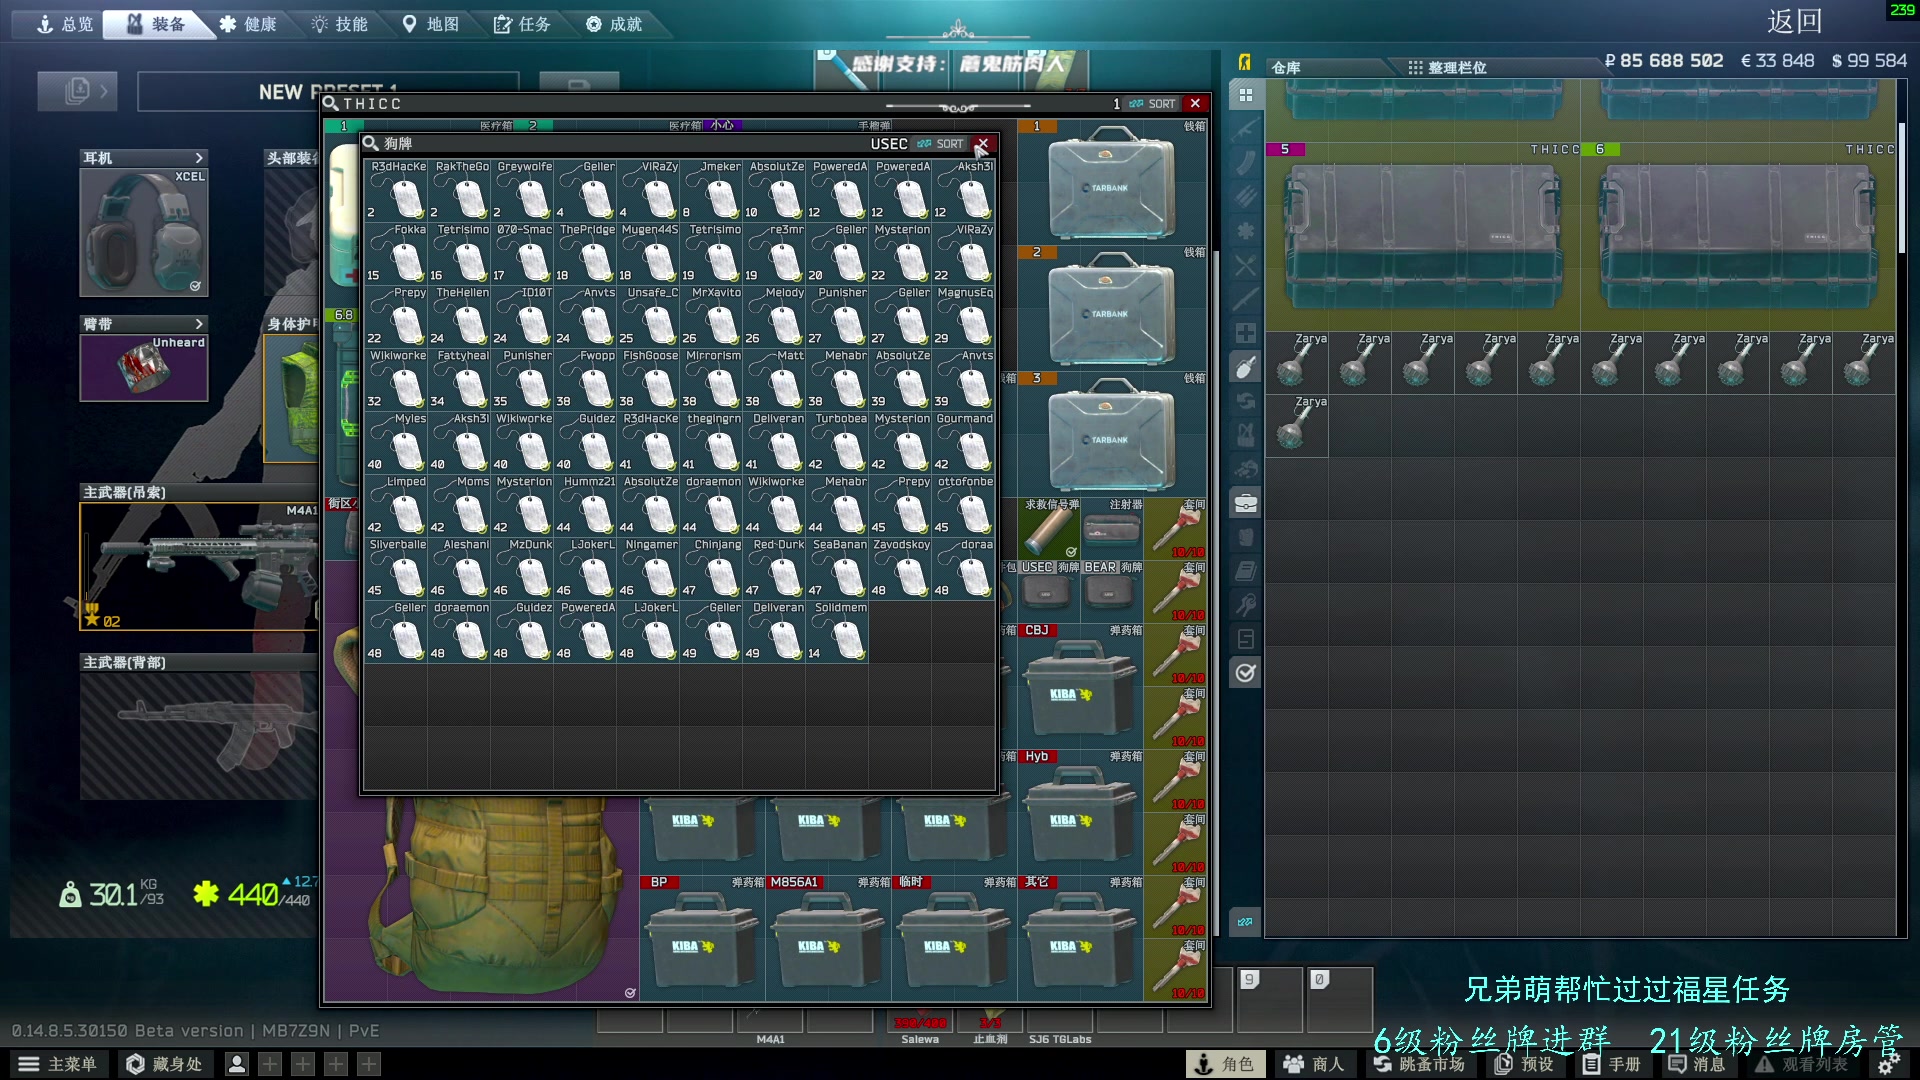Open THICC case tagged 5 in stash

tap(1424, 236)
